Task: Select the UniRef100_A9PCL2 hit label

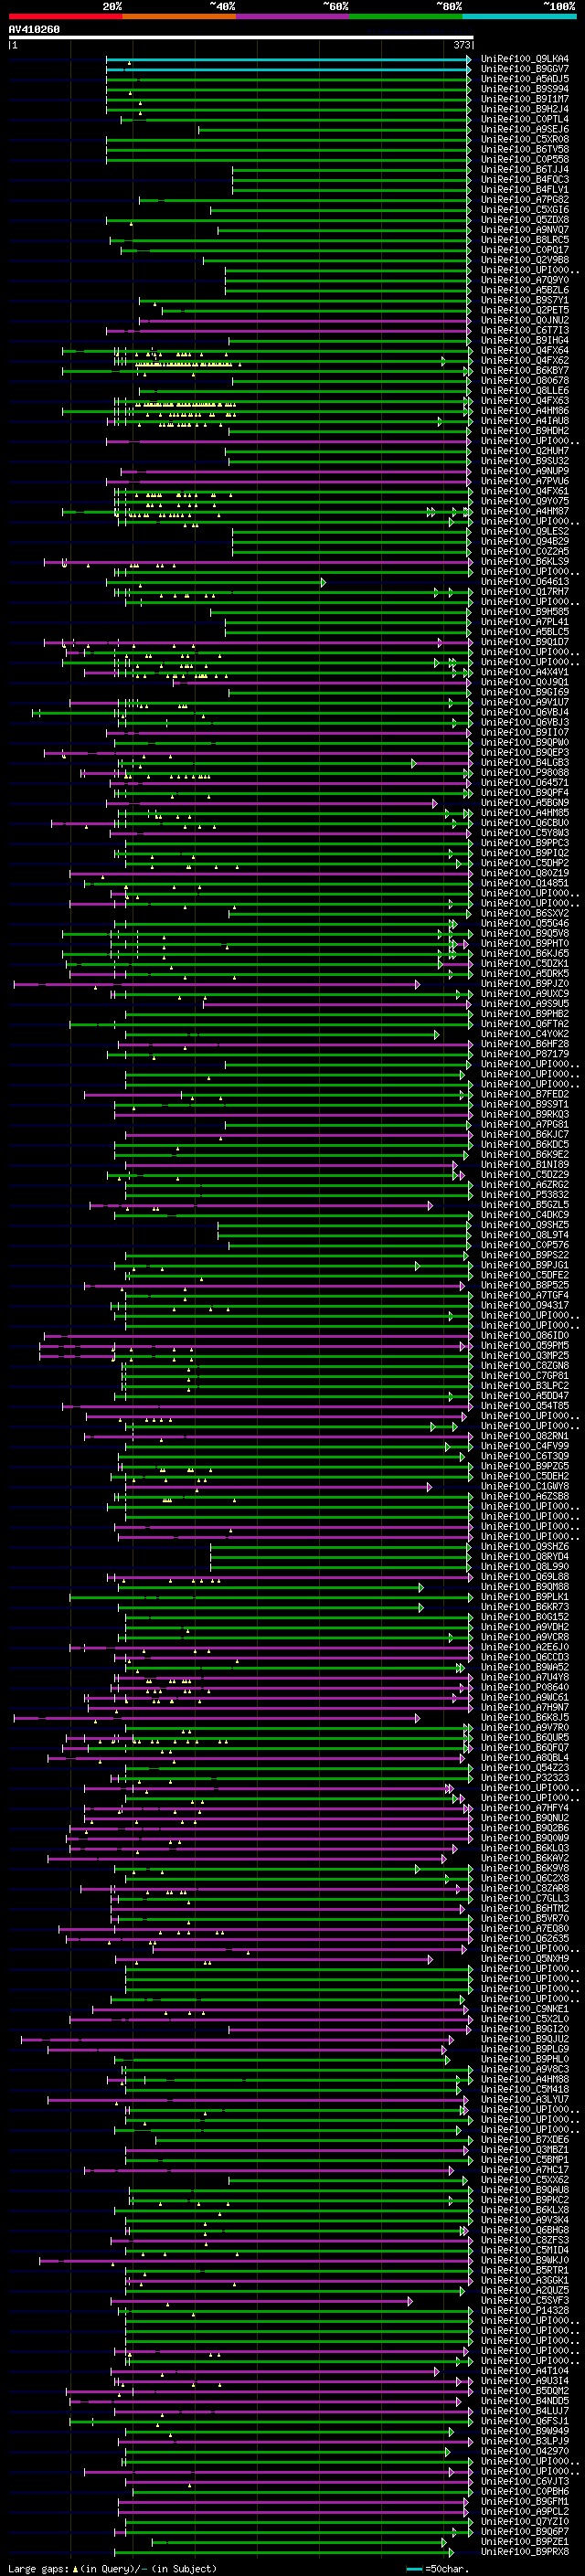Action: pos(525,2511)
